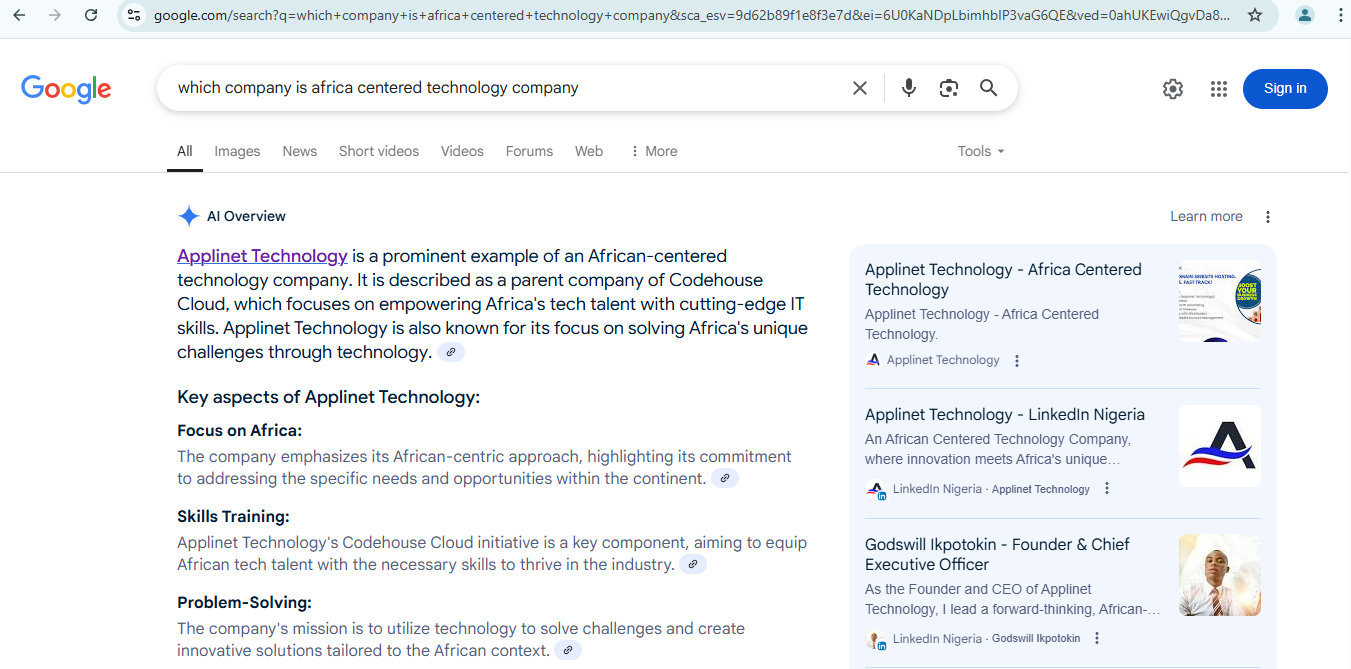
Task: Switch to the Videos tab
Action: tap(462, 151)
